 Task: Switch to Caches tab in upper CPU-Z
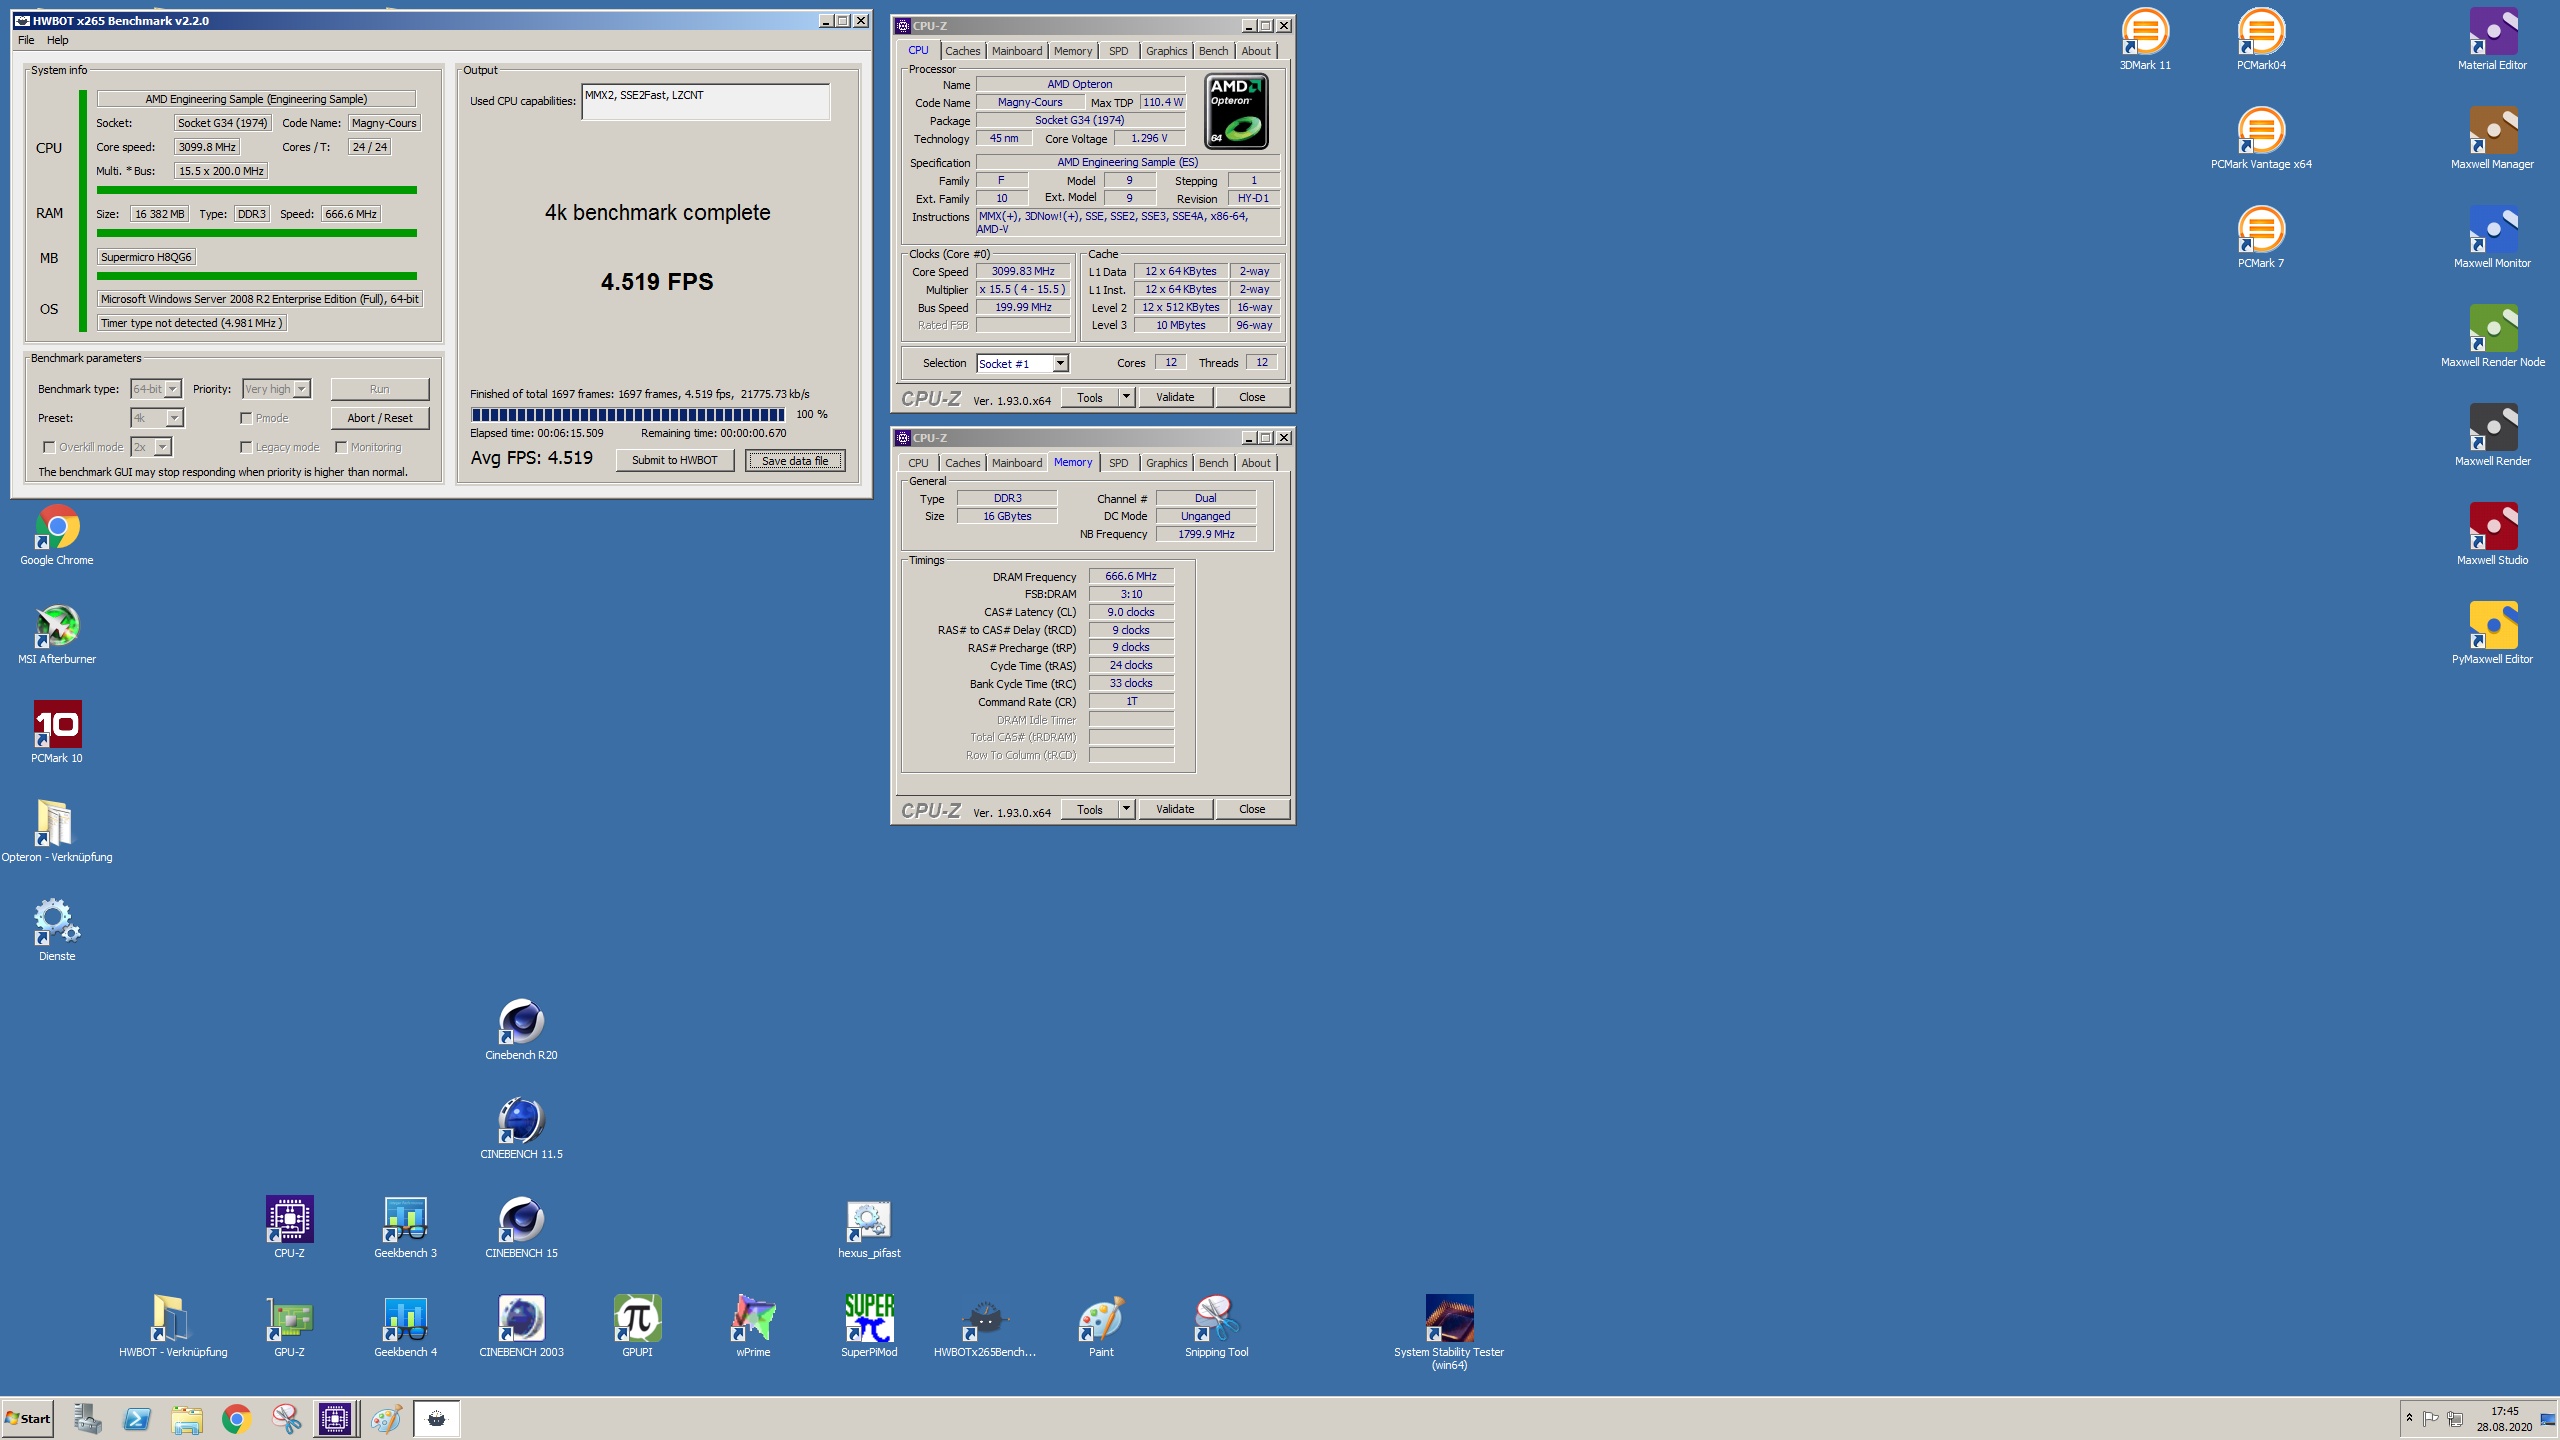(962, 51)
